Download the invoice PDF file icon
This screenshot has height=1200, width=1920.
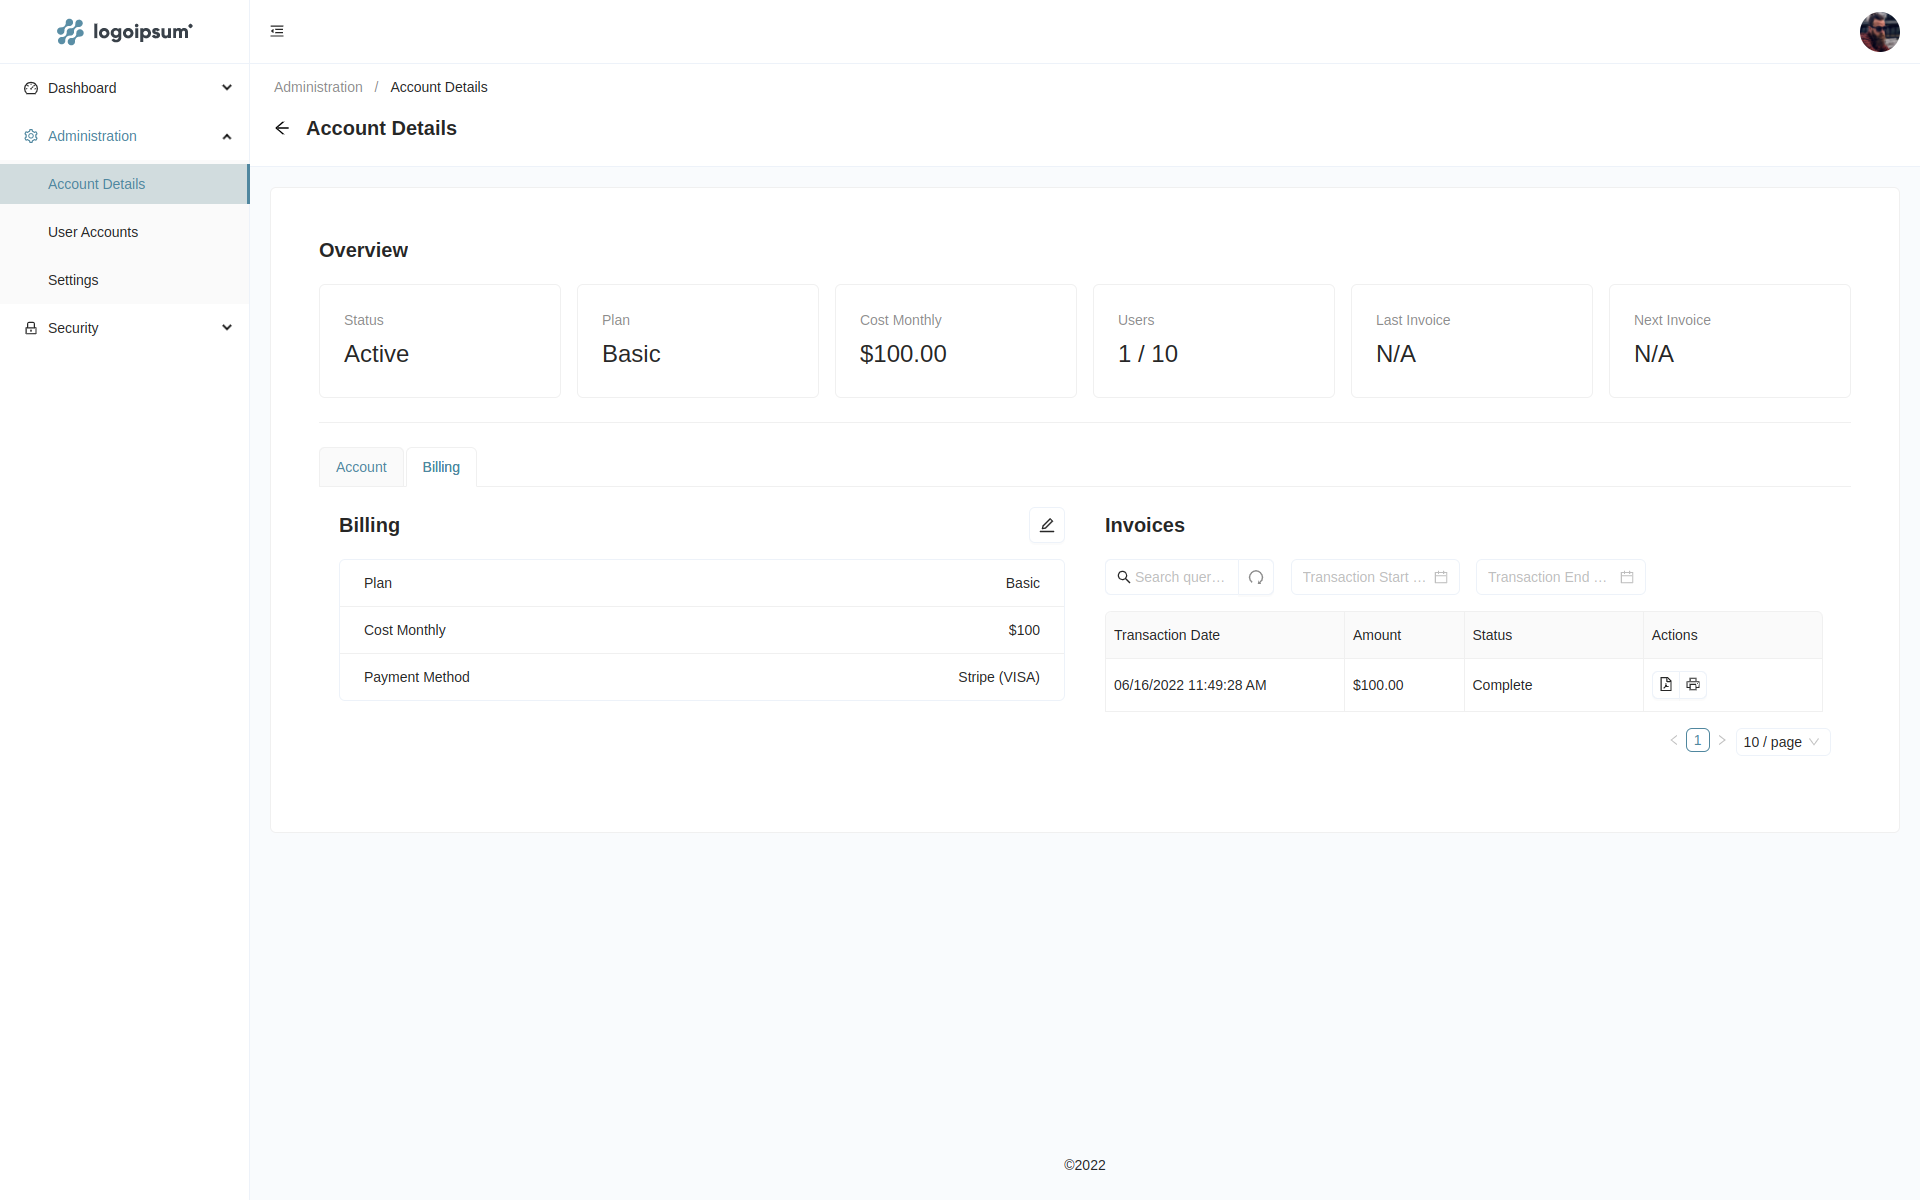pos(1665,685)
